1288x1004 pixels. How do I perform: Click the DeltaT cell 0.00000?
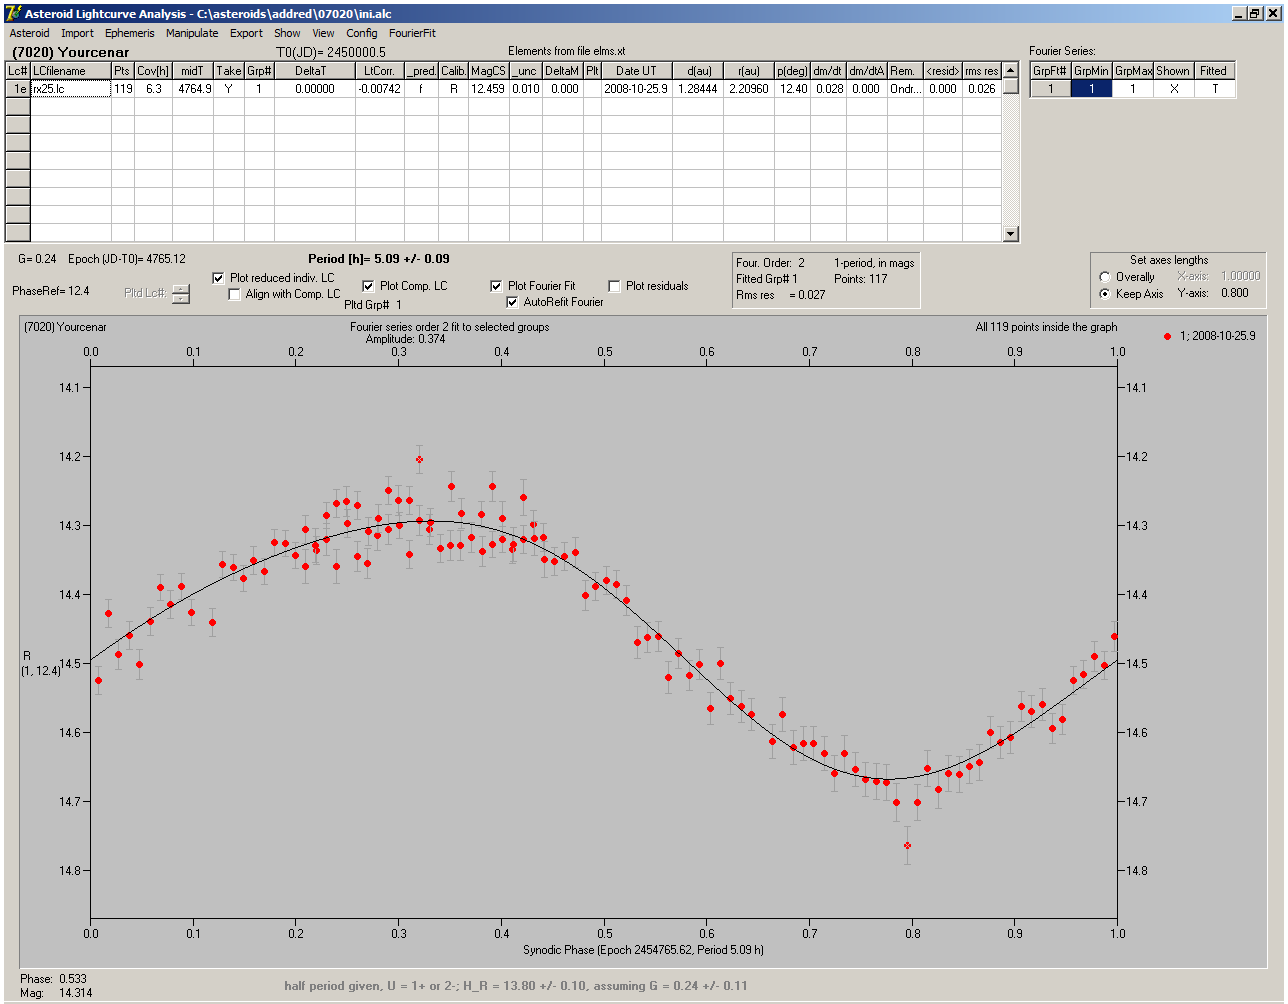click(314, 89)
